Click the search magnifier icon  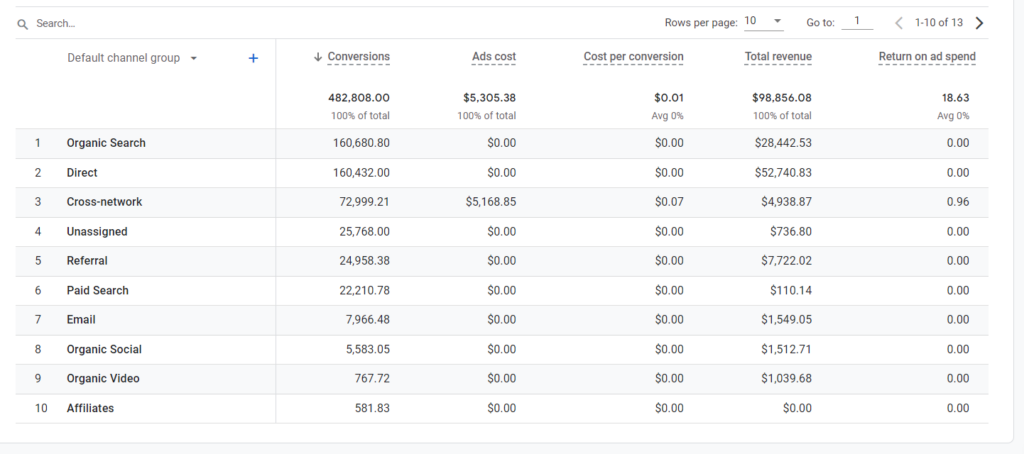[x=23, y=24]
